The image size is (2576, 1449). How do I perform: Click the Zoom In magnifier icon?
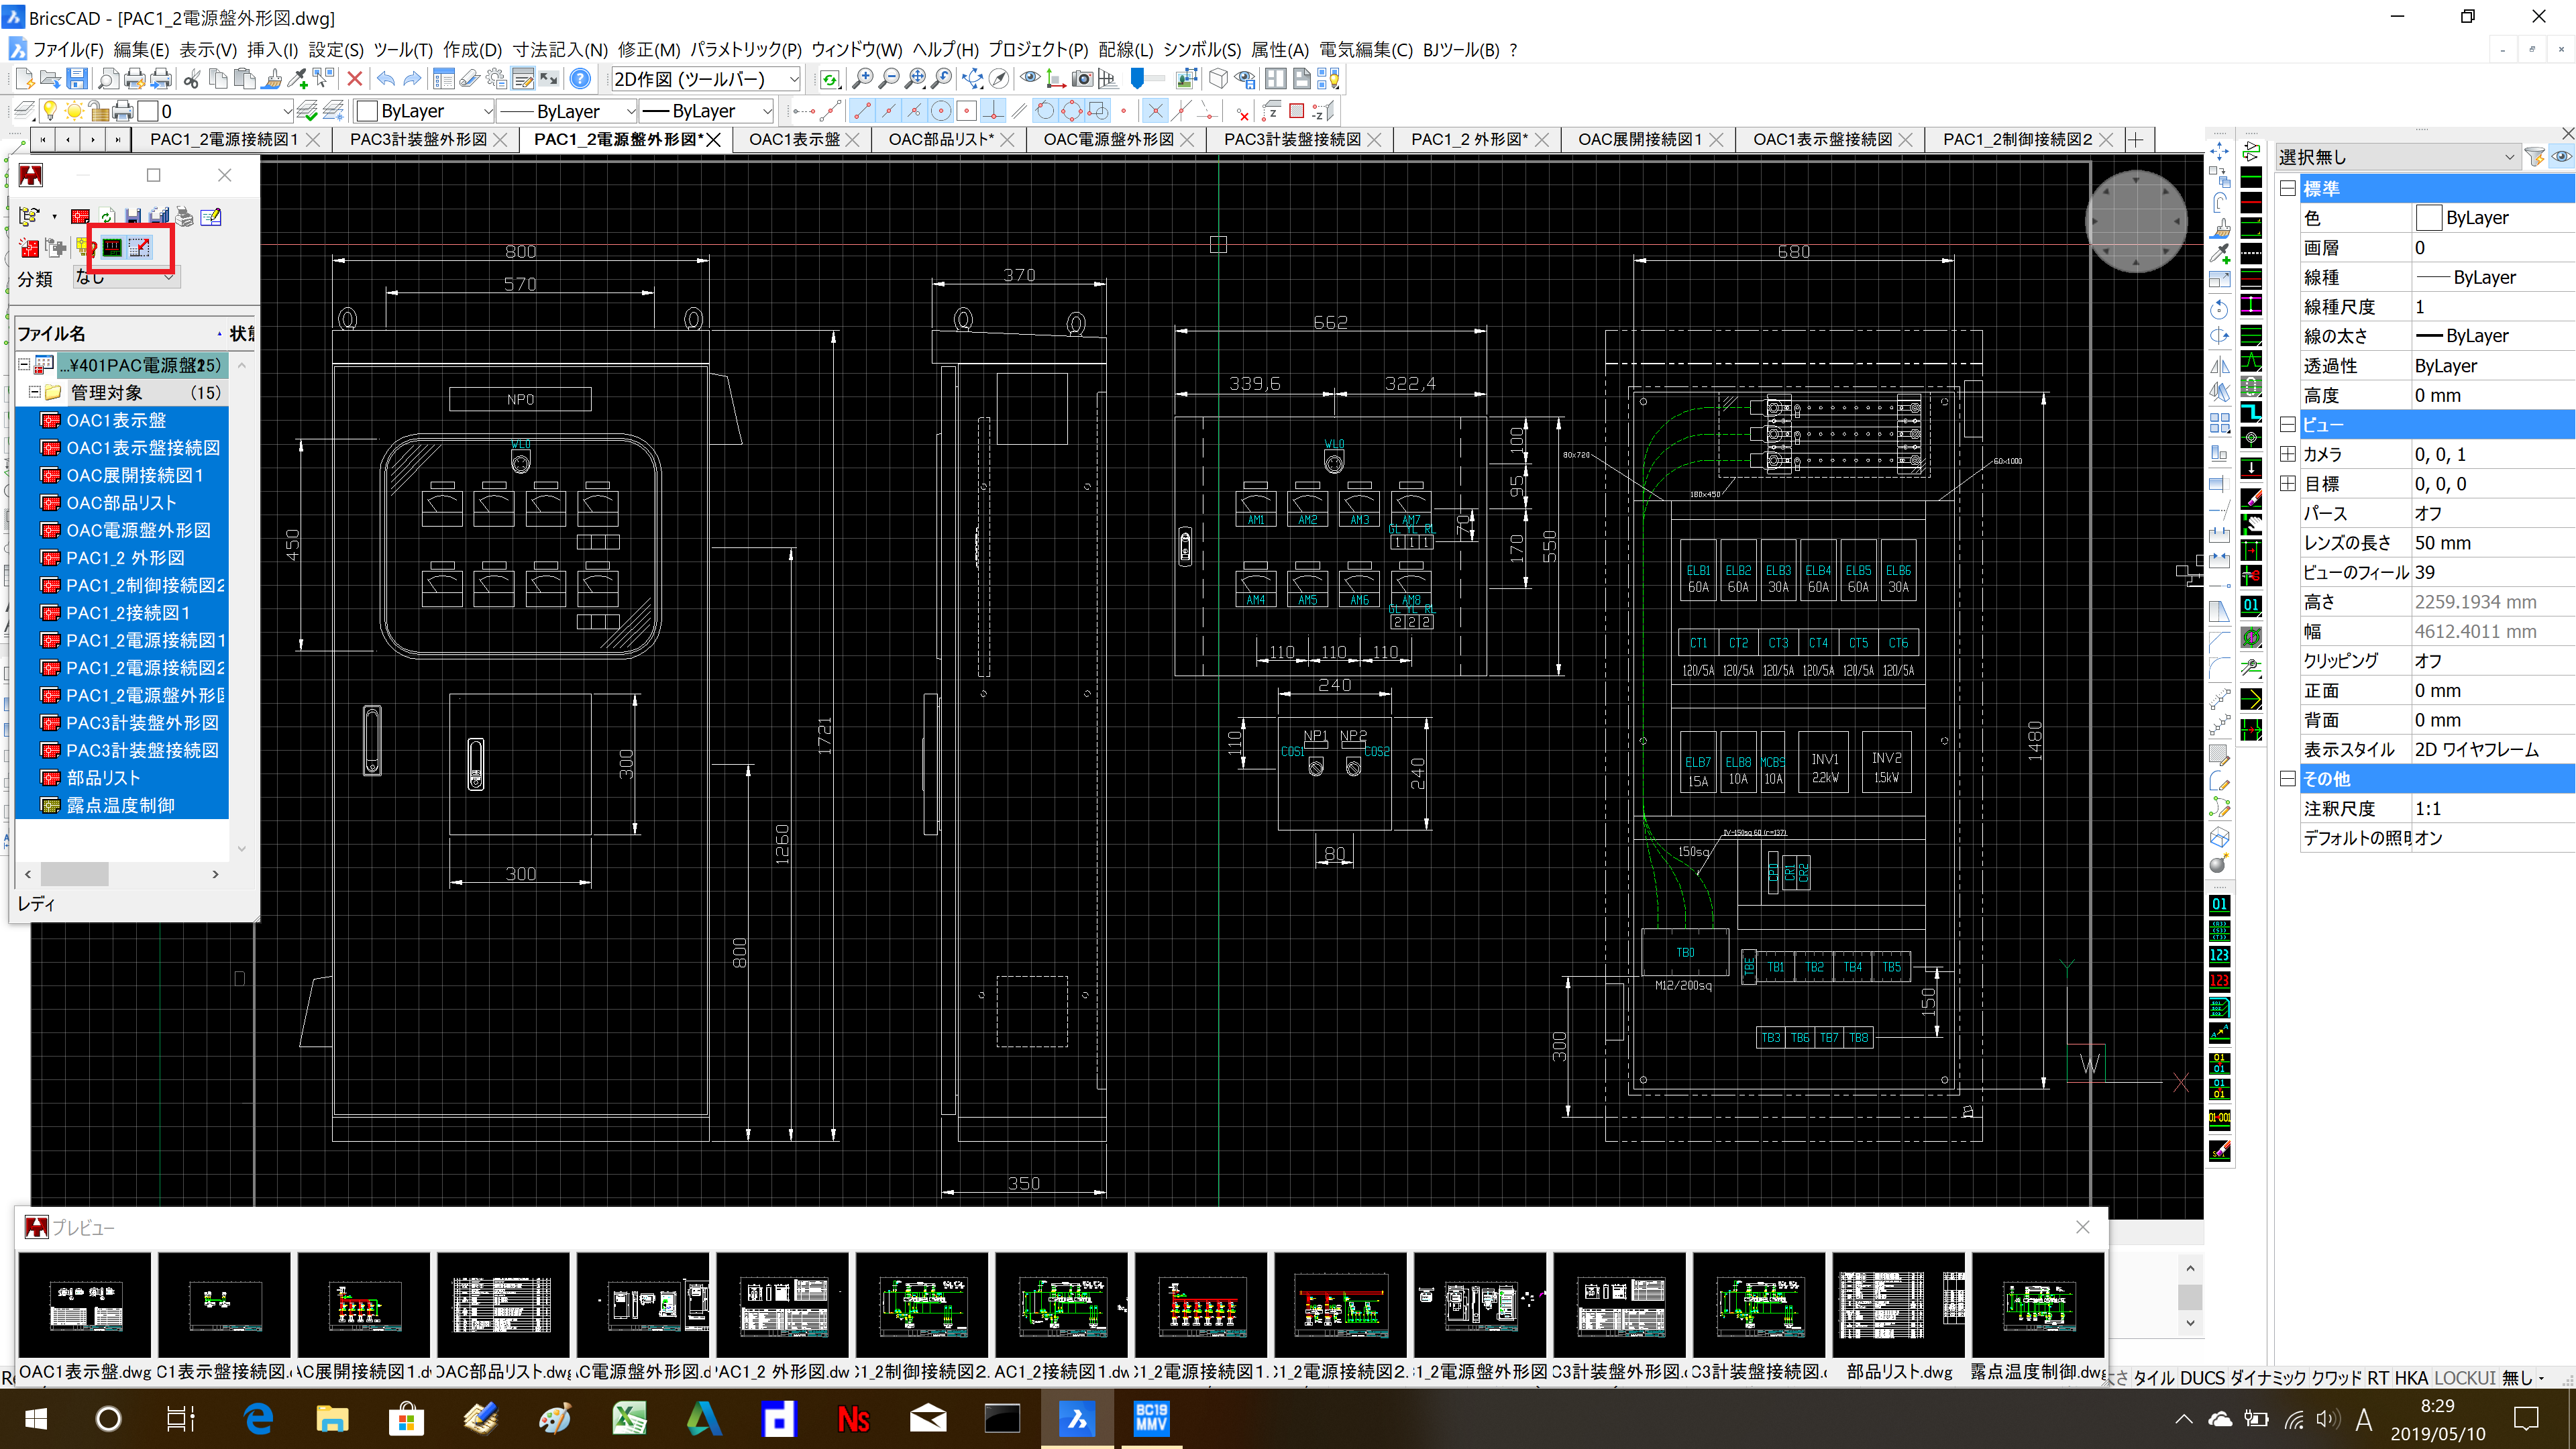[862, 79]
